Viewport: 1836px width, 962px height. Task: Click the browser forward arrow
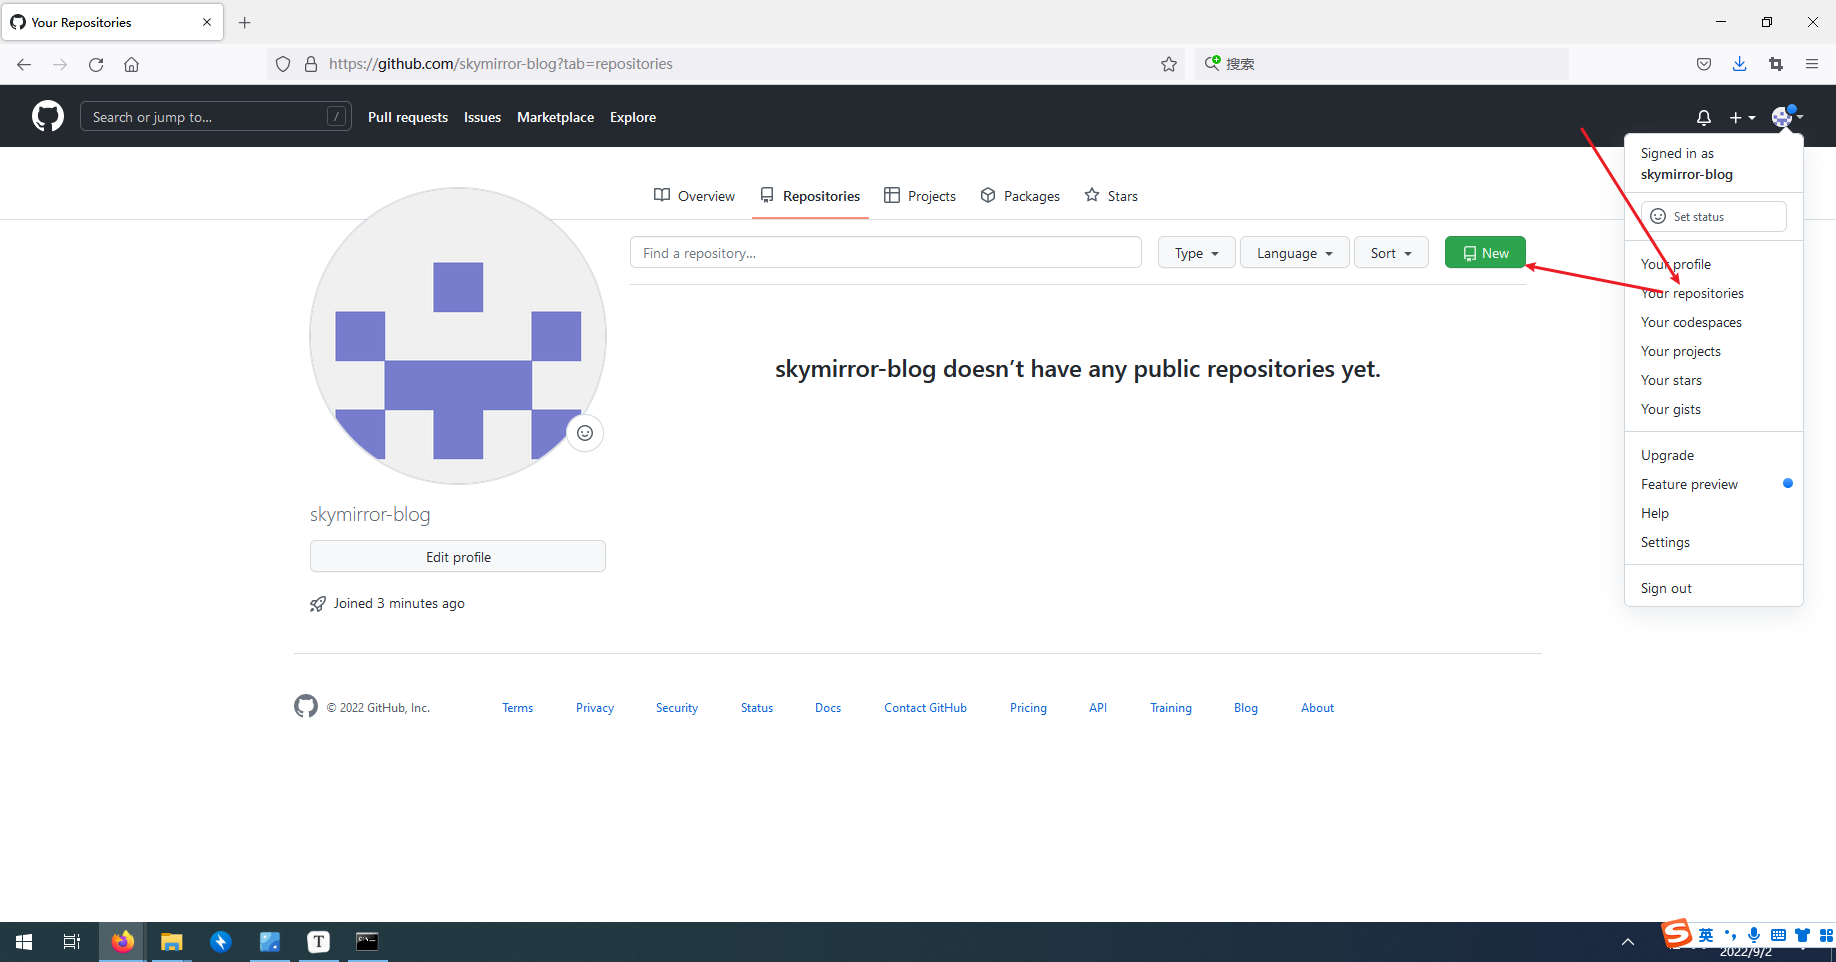pyautogui.click(x=60, y=64)
